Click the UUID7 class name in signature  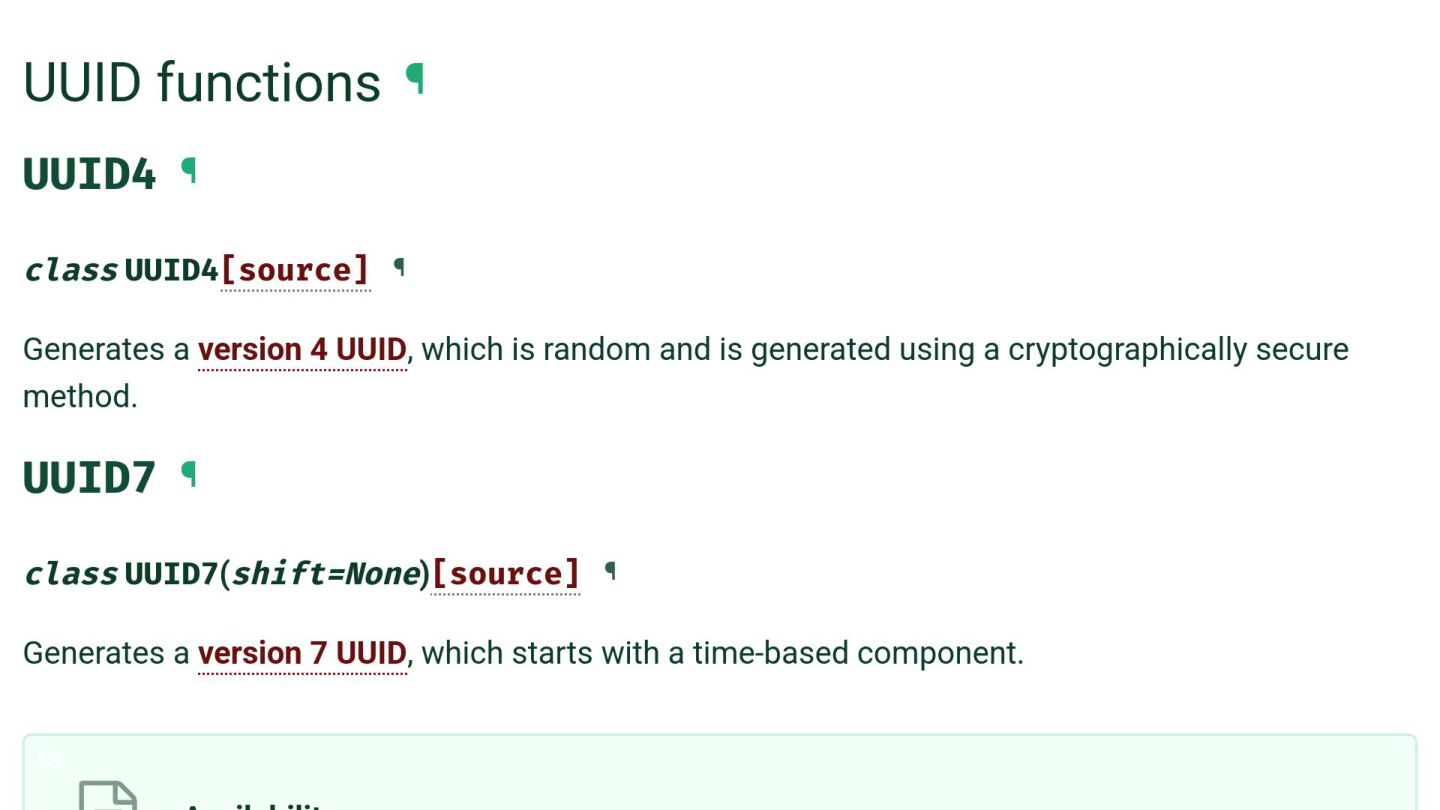(171, 573)
